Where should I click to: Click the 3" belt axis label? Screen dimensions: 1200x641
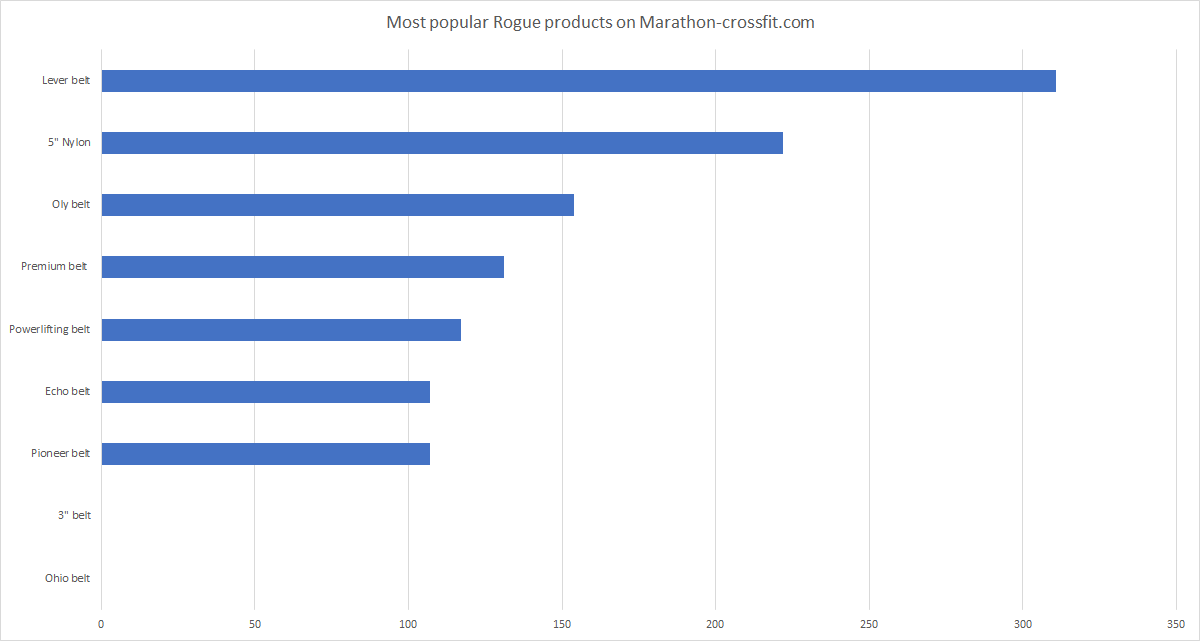74,515
